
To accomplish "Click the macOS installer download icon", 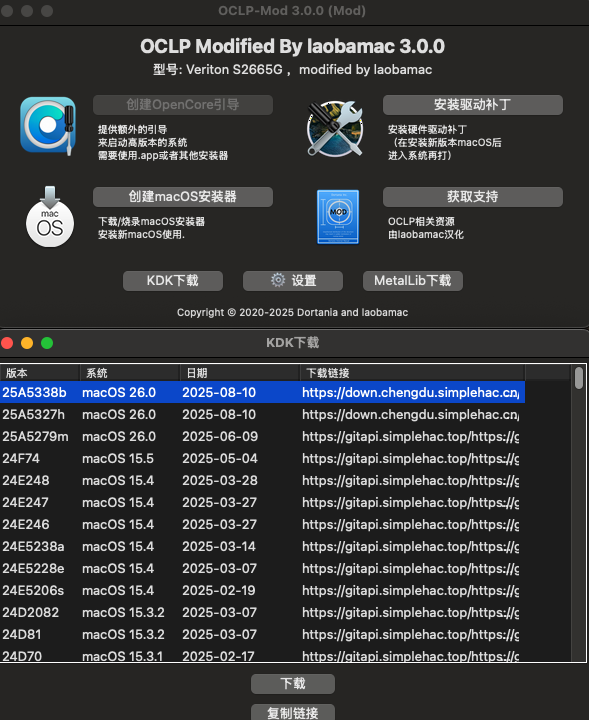I will point(50,217).
